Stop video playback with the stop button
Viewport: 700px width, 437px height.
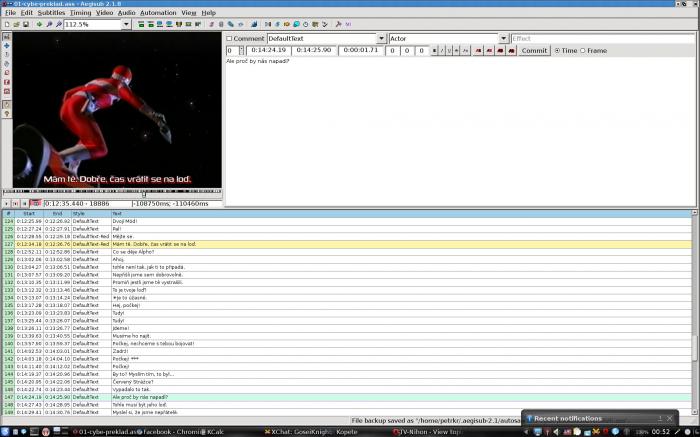(25, 204)
